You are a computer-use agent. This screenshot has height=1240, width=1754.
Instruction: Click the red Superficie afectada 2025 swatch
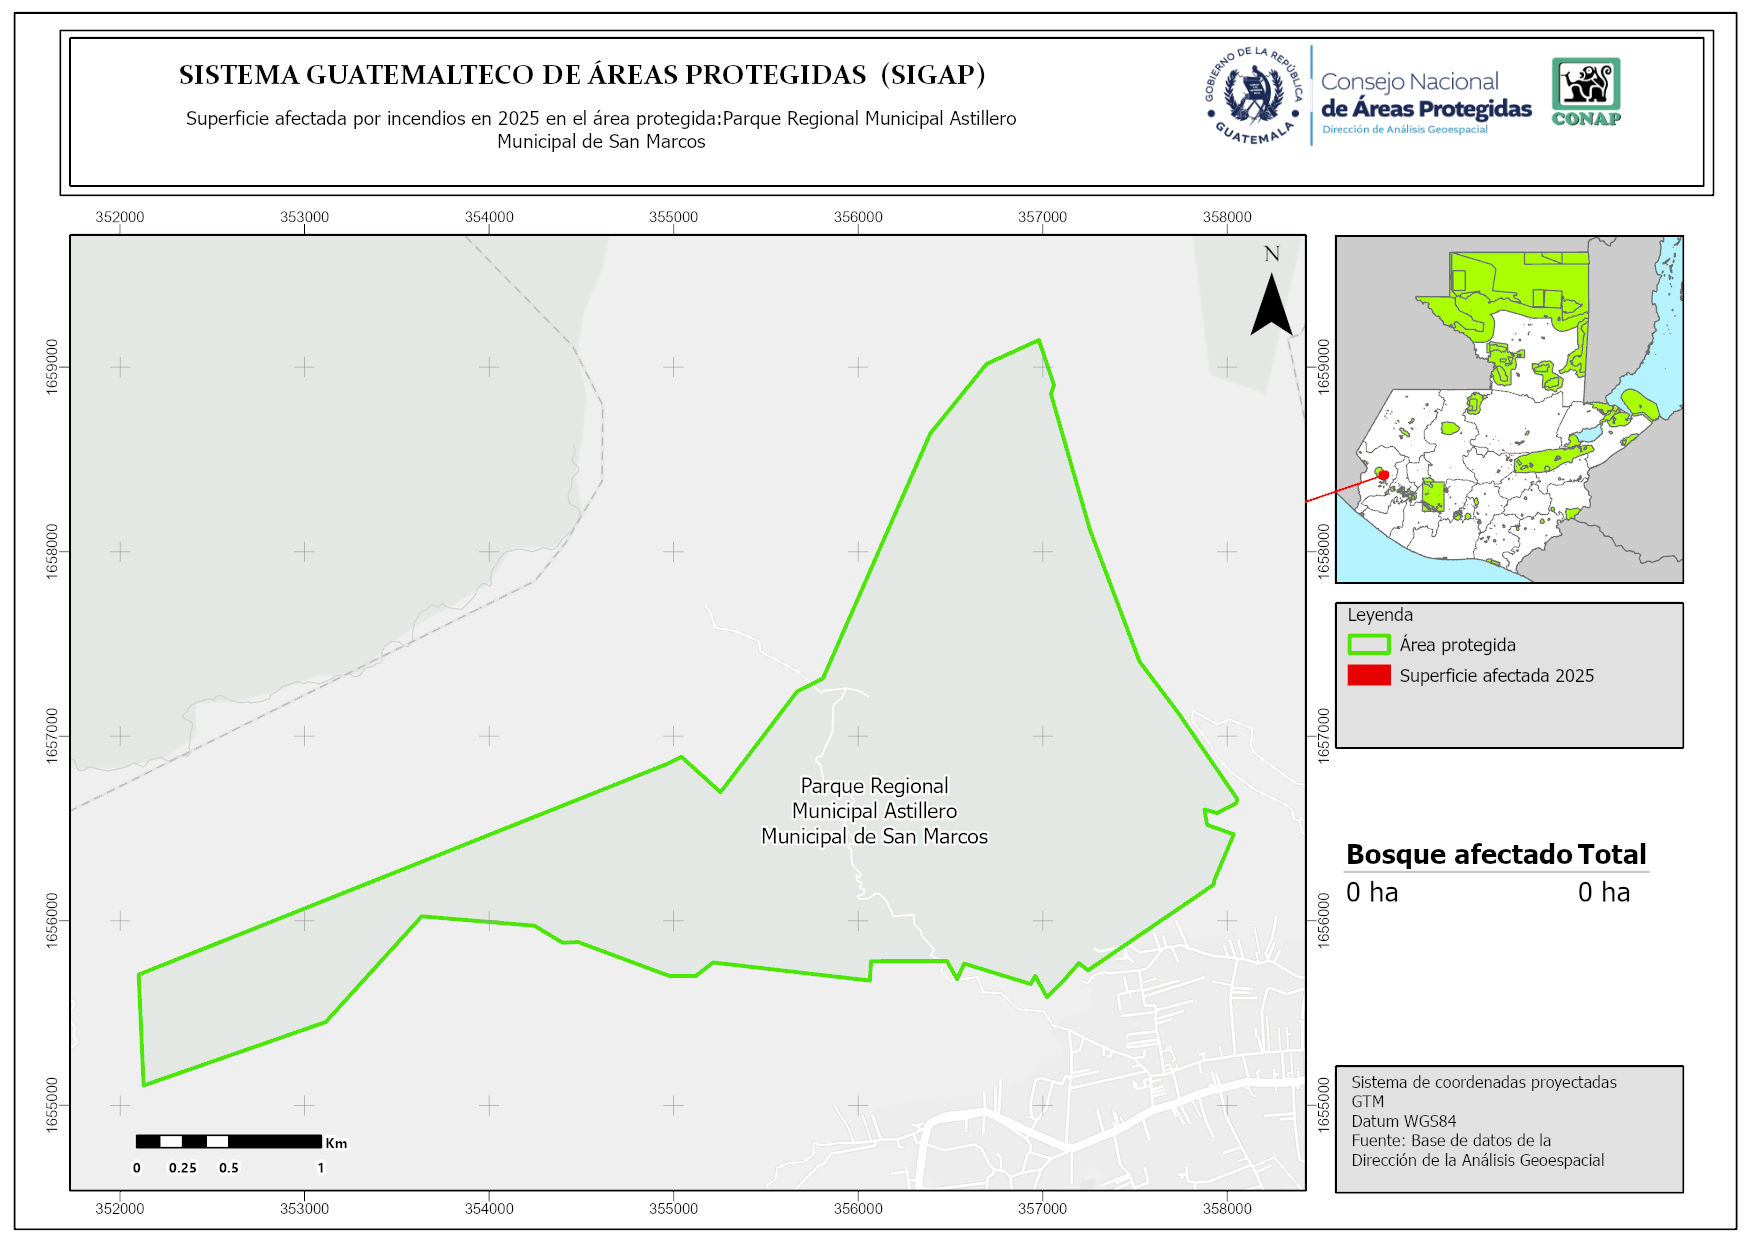(x=1368, y=675)
